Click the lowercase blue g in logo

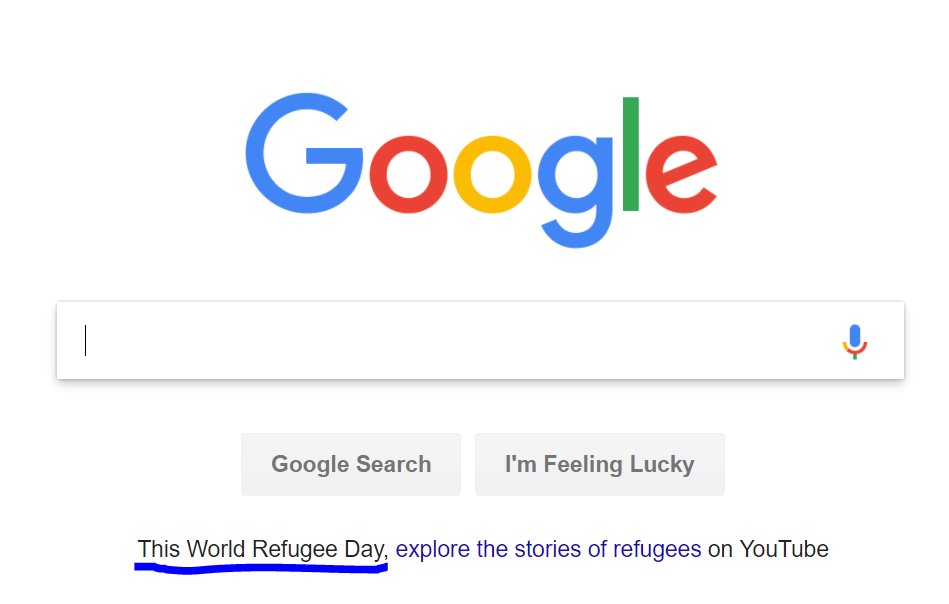576,192
